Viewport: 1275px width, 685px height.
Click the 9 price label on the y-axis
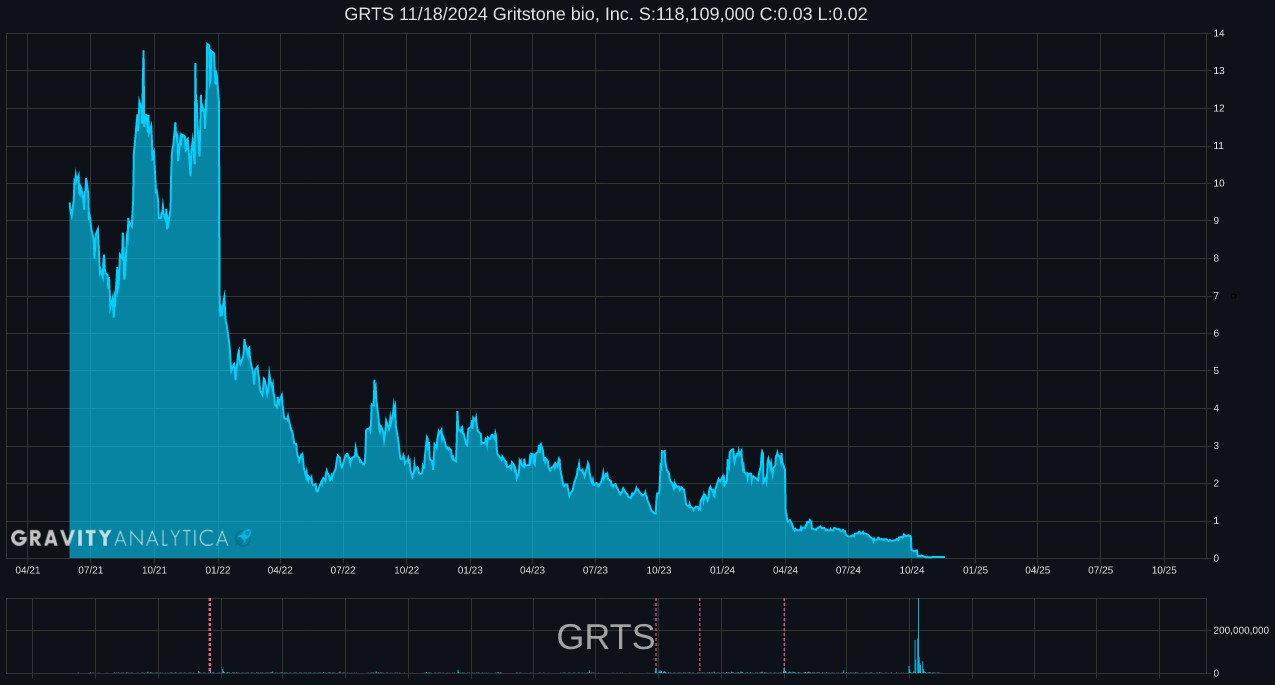(x=1216, y=221)
